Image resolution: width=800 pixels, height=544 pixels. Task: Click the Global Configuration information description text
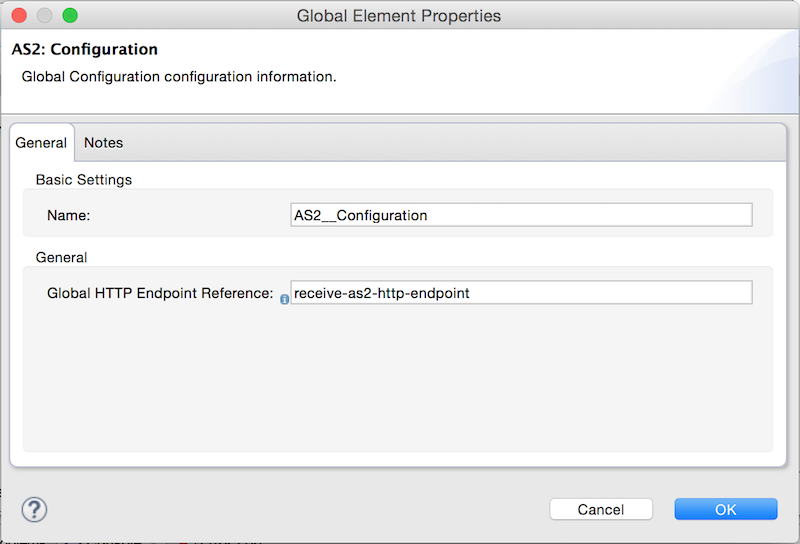[179, 77]
